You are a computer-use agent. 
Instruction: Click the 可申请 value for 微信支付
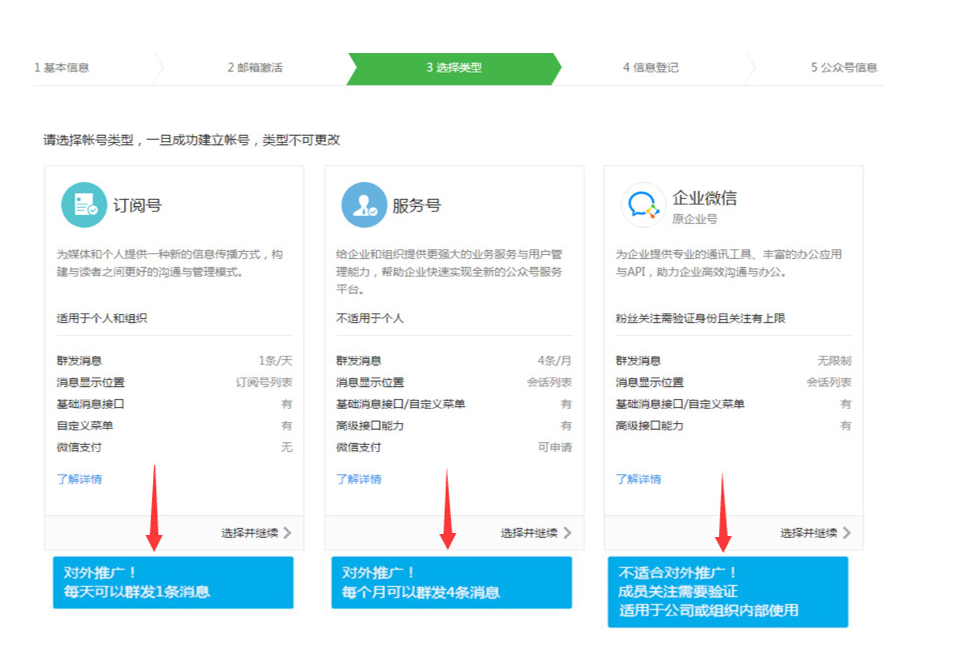coord(555,447)
